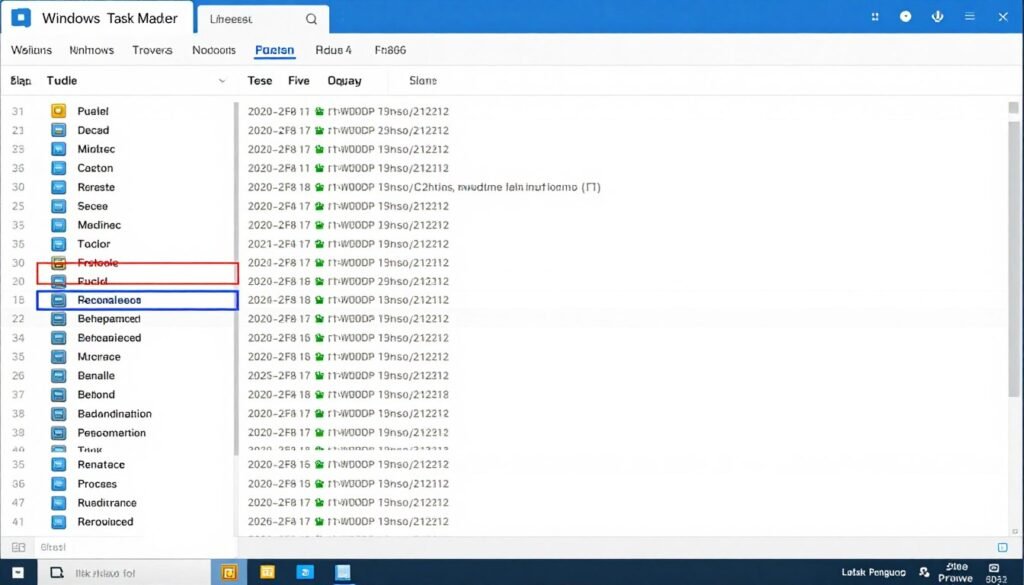Select the Fucid entry highlighted in red
1024x585 pixels.
[x=95, y=281]
